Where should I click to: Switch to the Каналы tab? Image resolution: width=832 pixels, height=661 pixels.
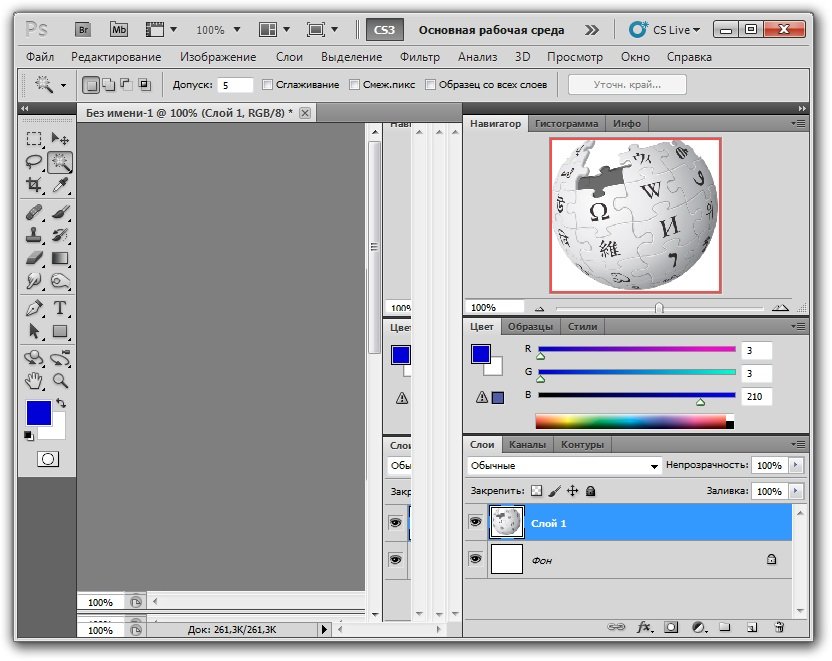click(527, 444)
